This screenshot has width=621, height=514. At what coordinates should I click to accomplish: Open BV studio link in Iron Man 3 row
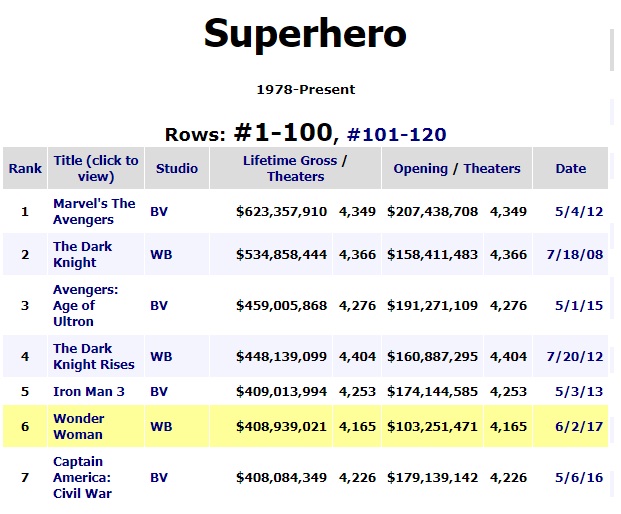(159, 392)
